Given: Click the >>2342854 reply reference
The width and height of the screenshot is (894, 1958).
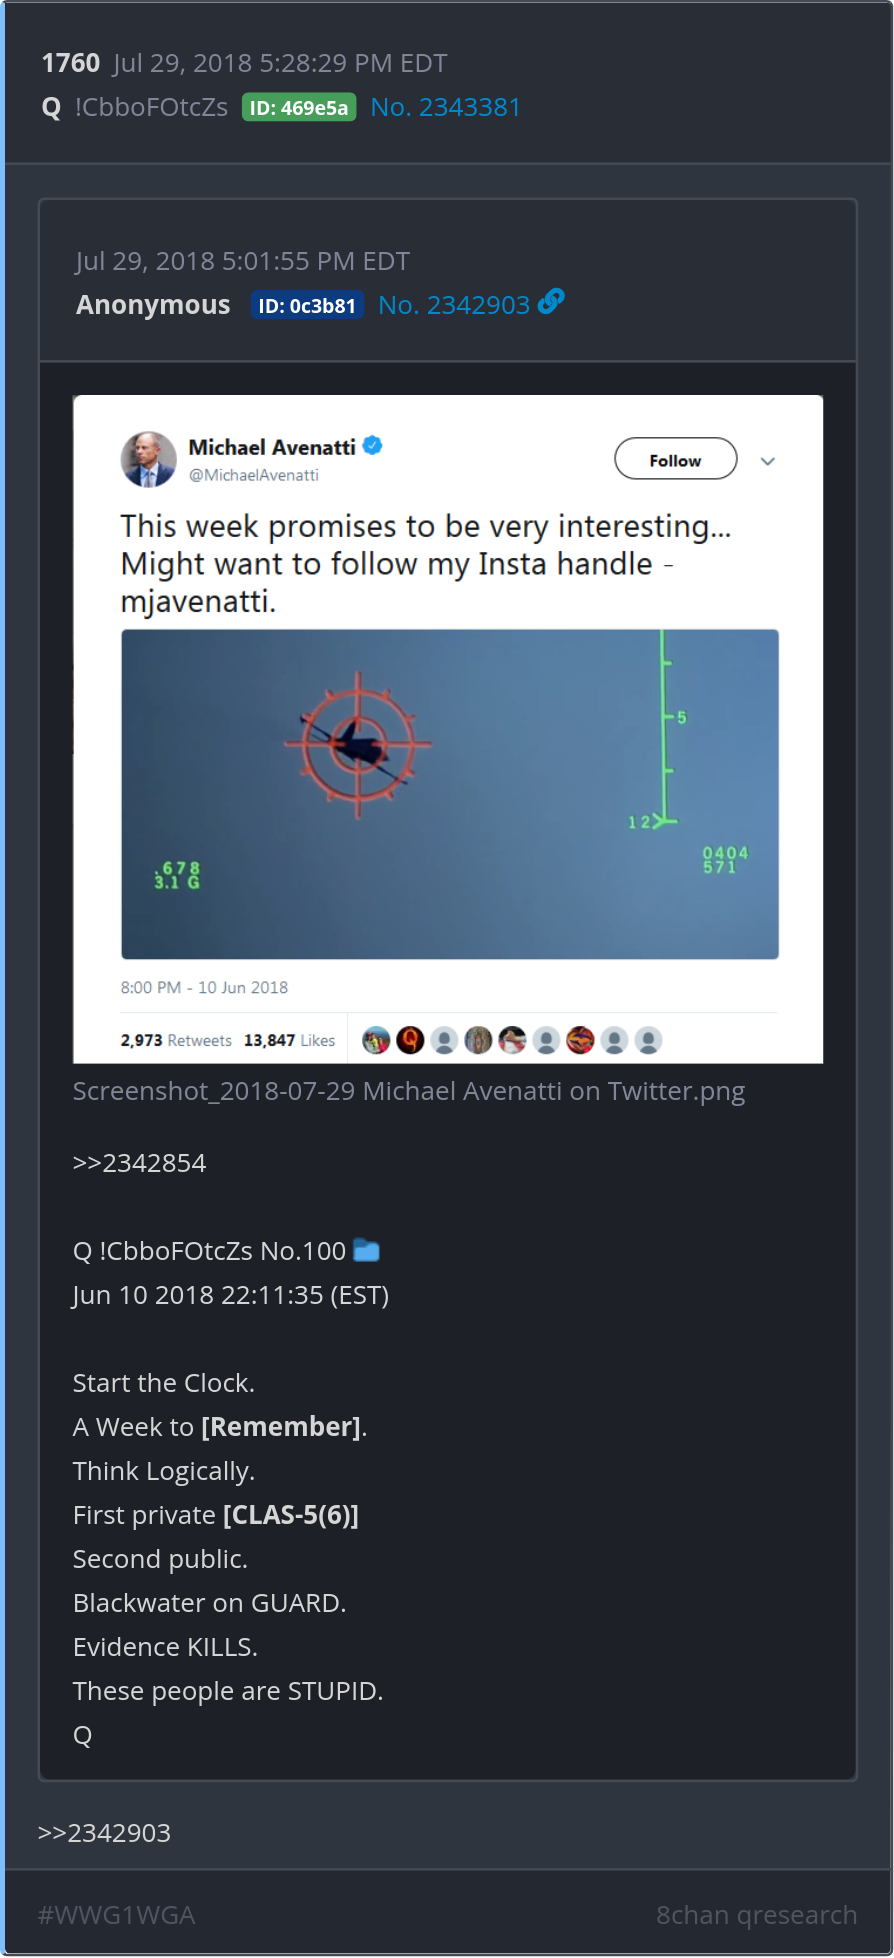Looking at the screenshot, I should 139,1163.
